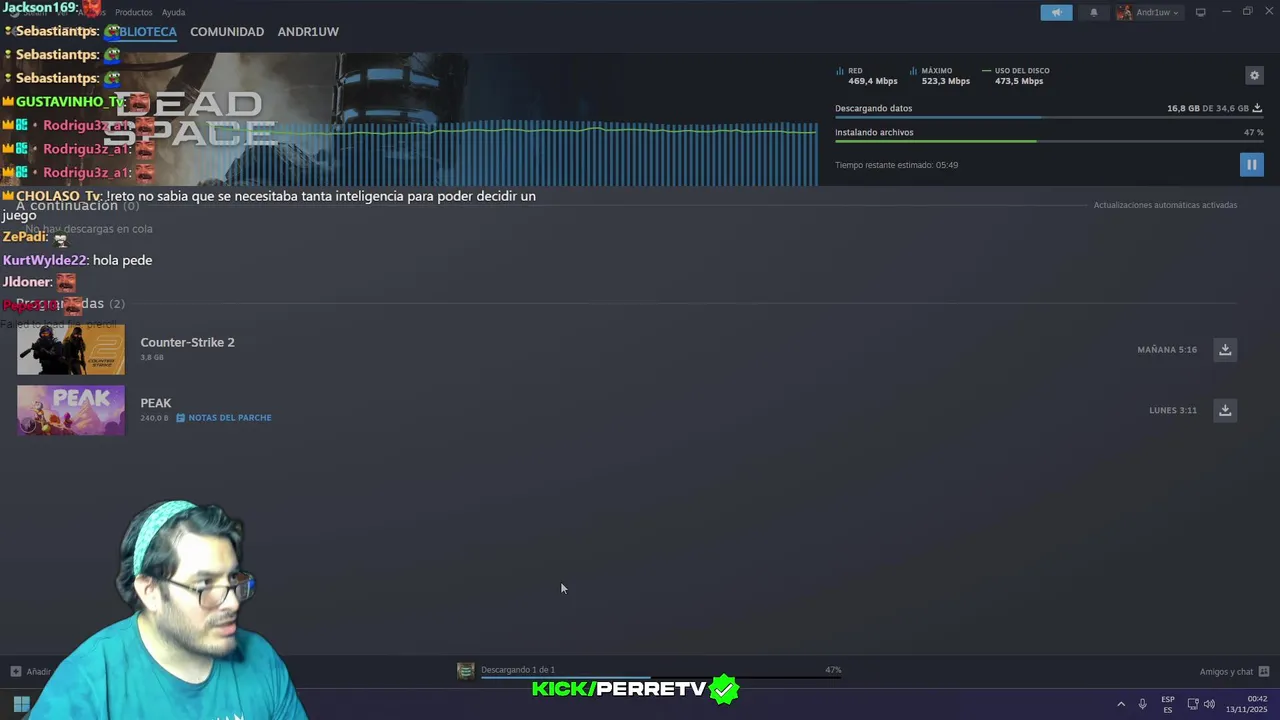Open the Ayuda menu
This screenshot has width=1280, height=720.
(x=174, y=13)
